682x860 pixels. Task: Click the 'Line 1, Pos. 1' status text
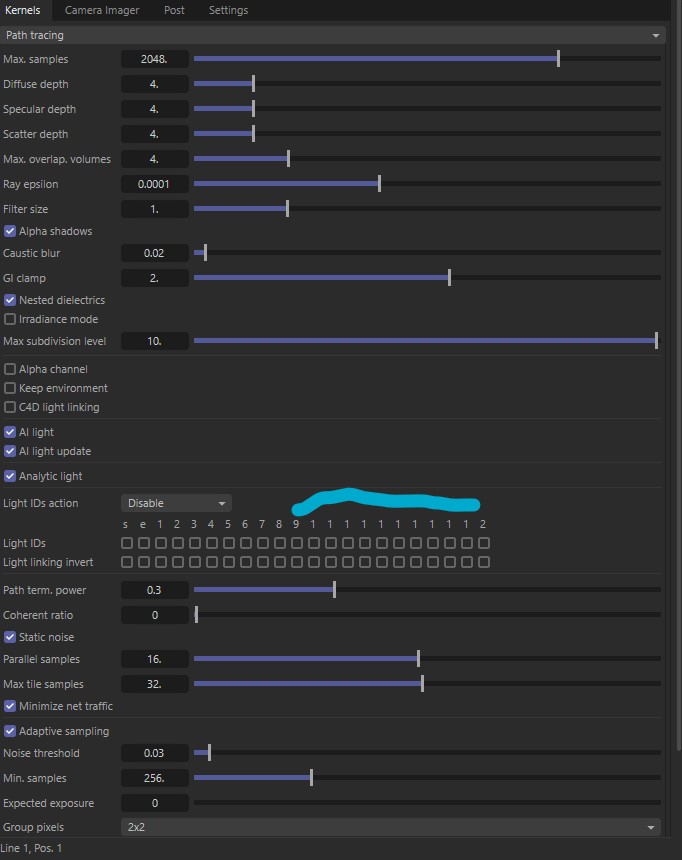[x=31, y=848]
